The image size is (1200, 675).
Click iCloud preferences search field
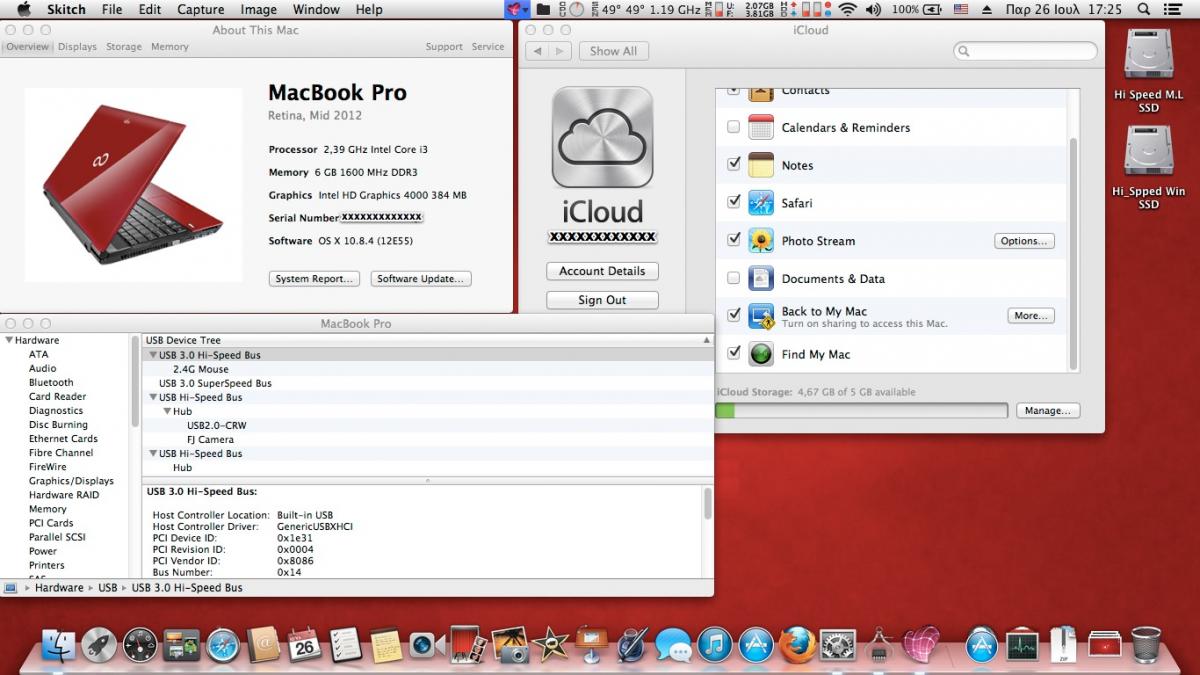click(x=1025, y=51)
